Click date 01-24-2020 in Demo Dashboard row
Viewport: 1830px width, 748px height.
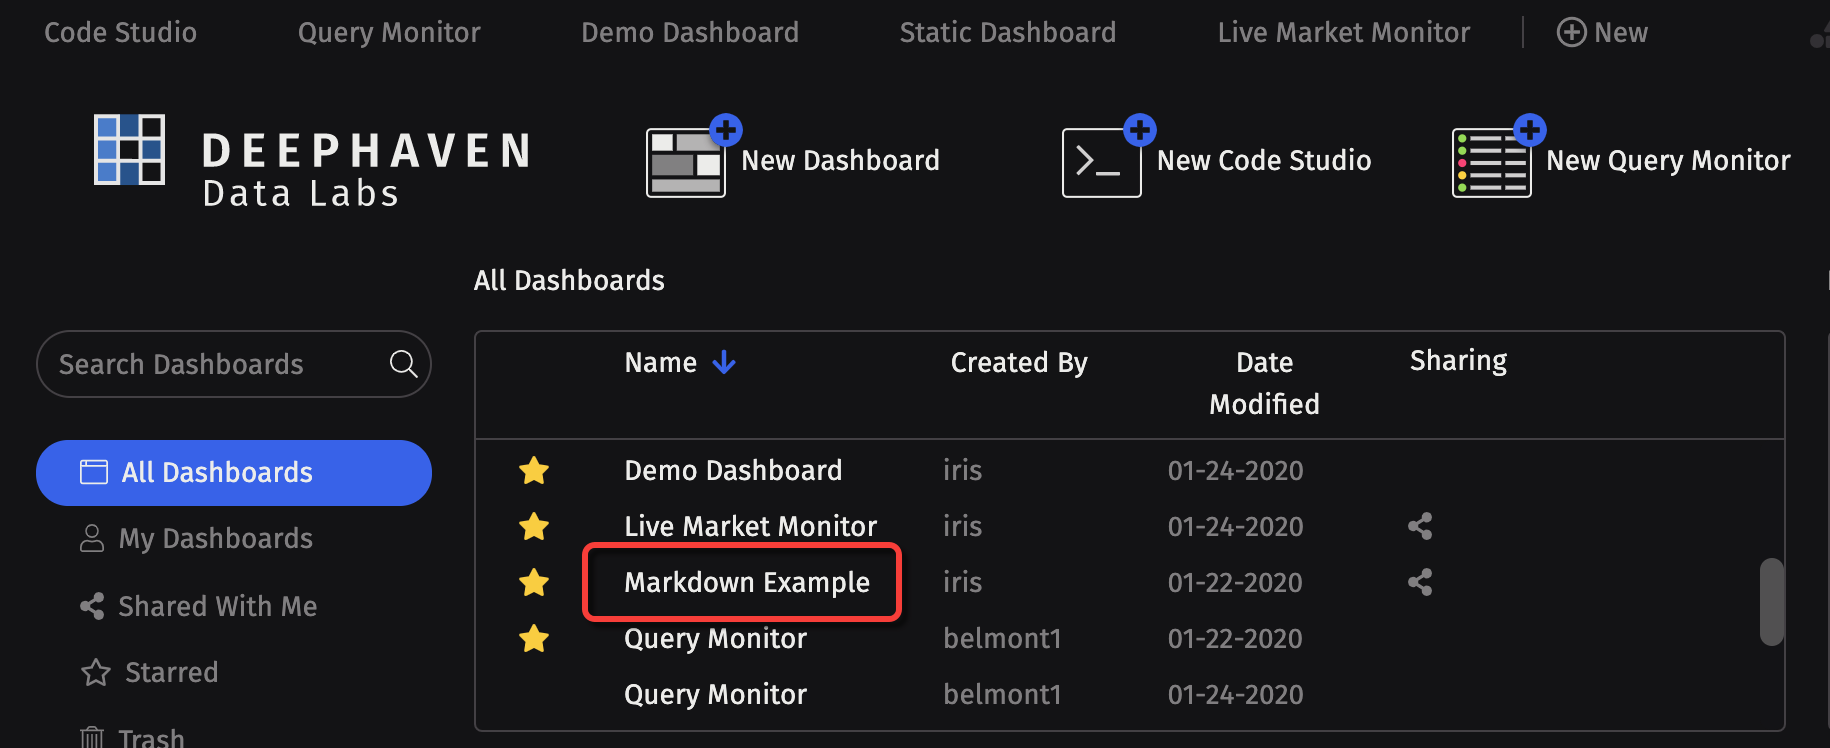[1235, 470]
